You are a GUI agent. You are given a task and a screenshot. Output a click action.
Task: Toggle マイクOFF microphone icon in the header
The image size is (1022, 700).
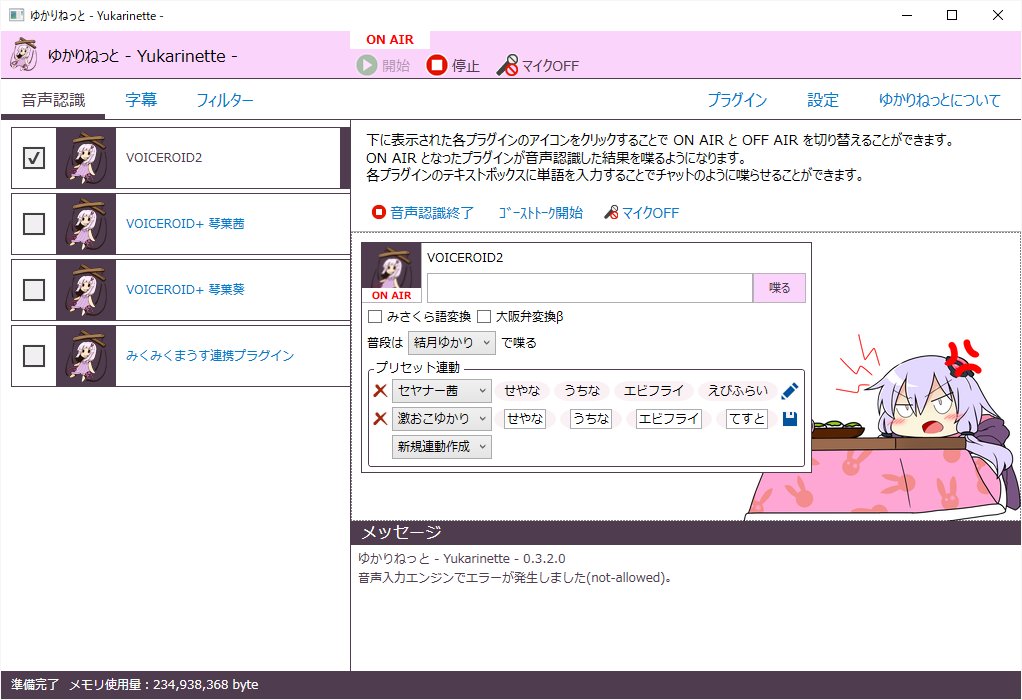click(x=508, y=65)
